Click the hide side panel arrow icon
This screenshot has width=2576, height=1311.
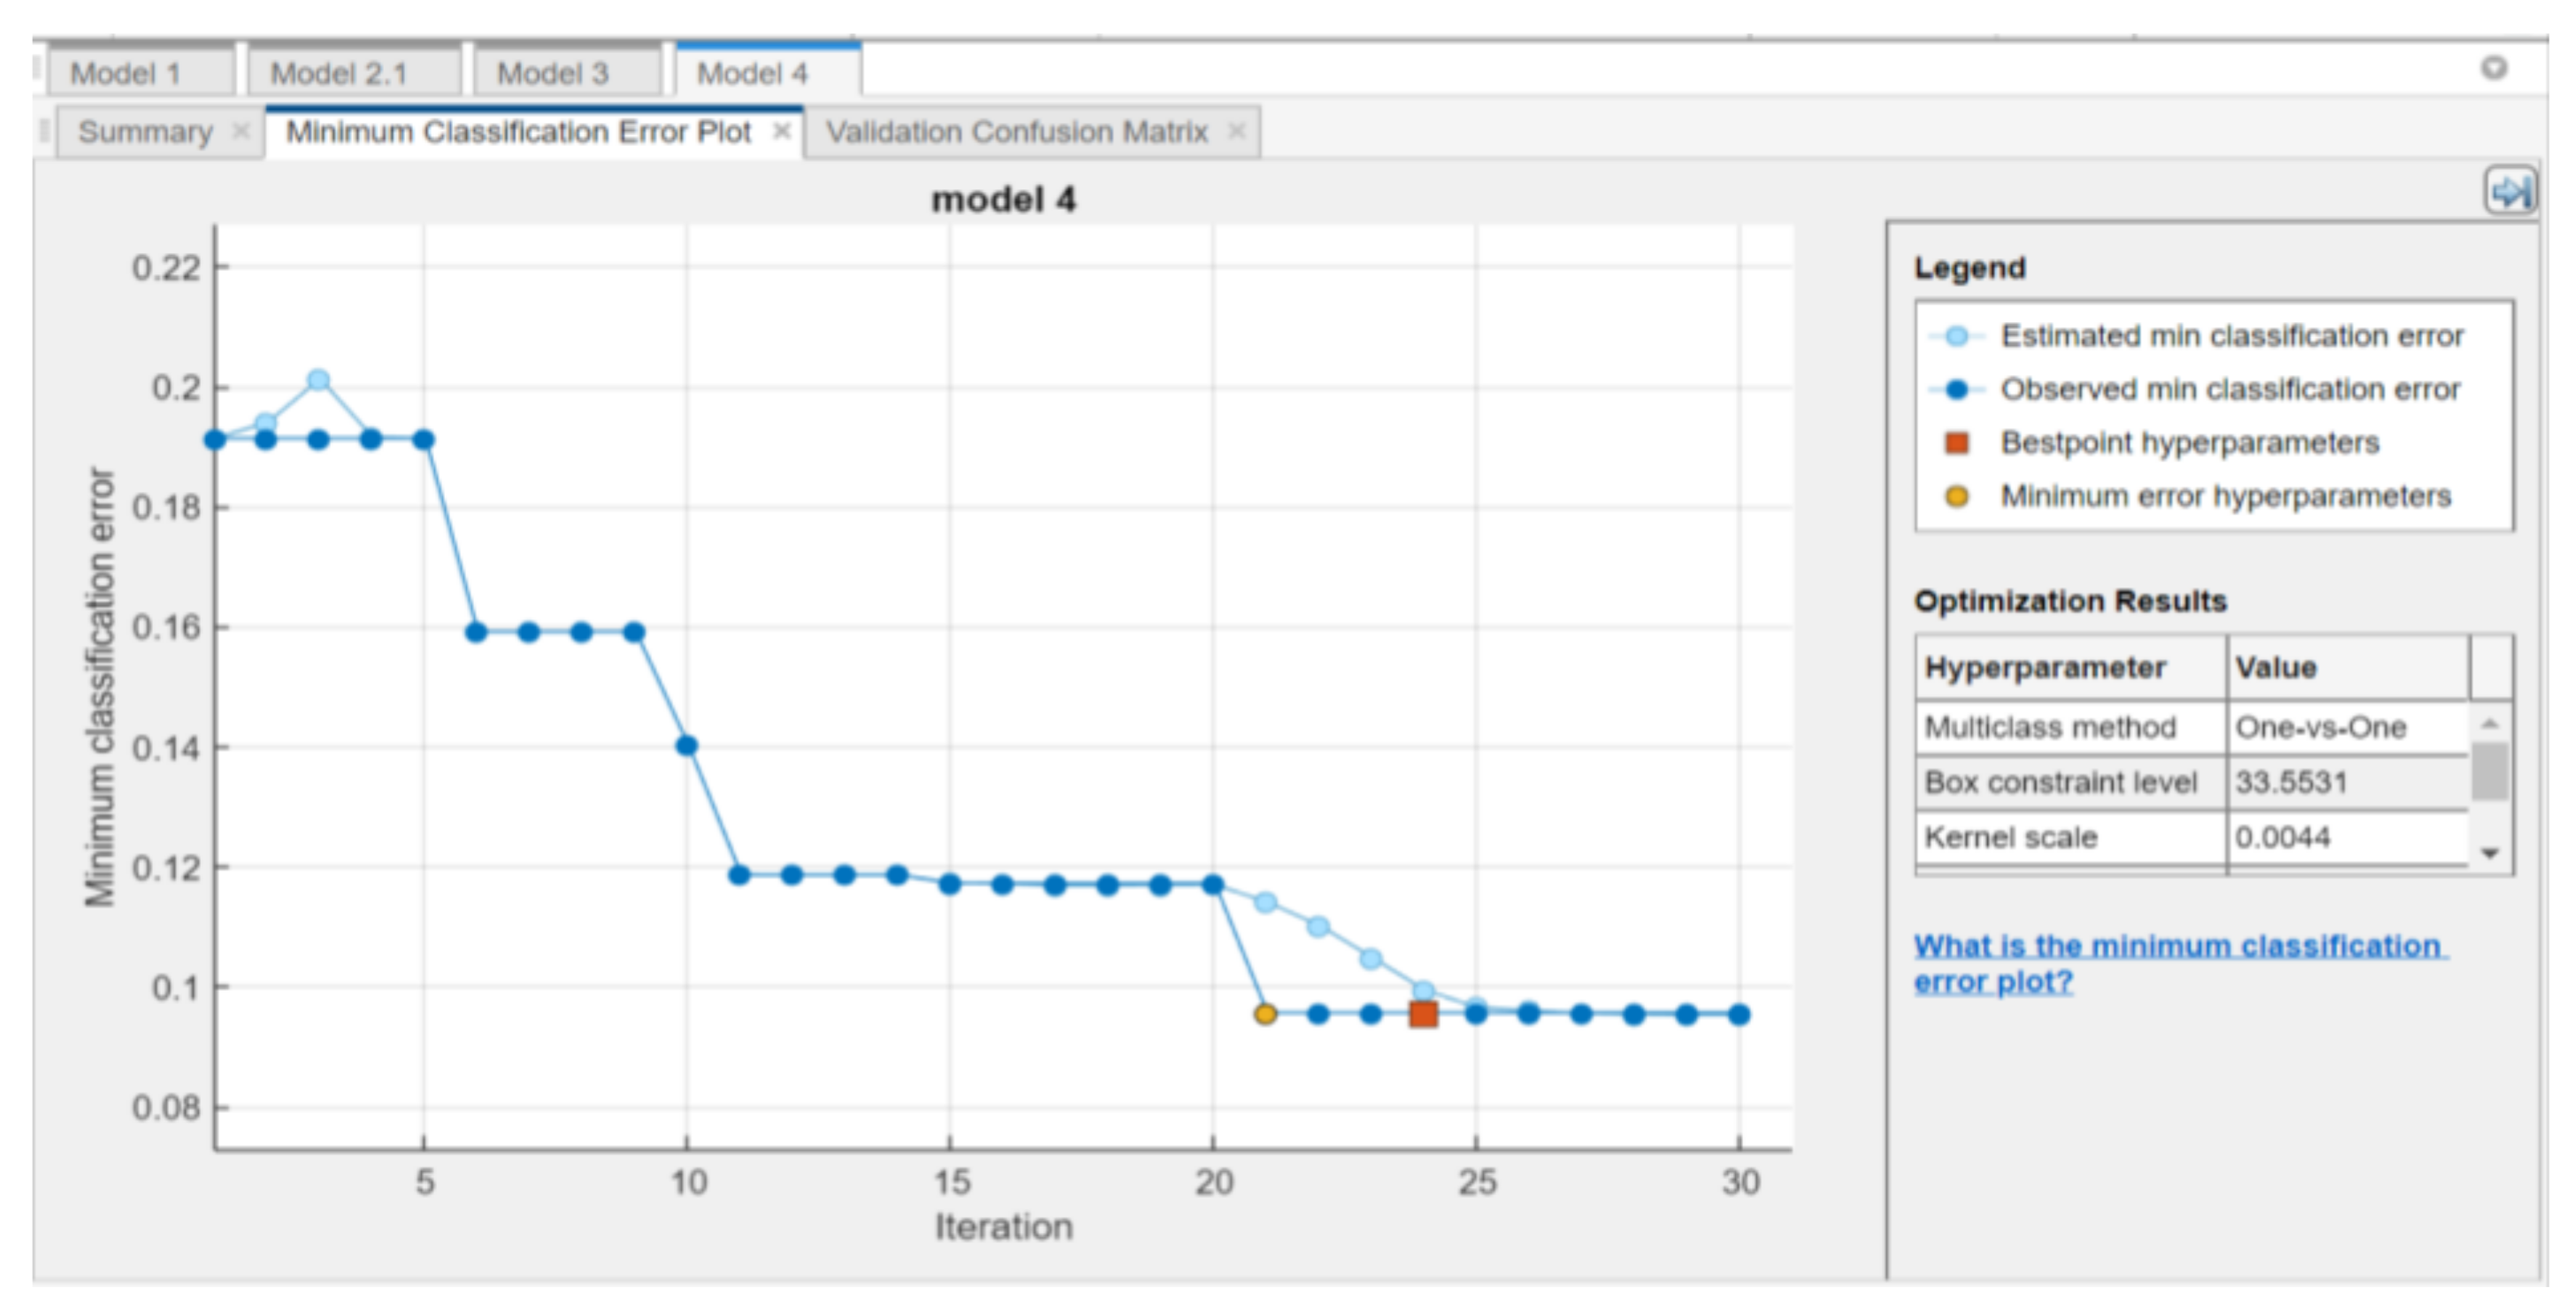(2510, 191)
